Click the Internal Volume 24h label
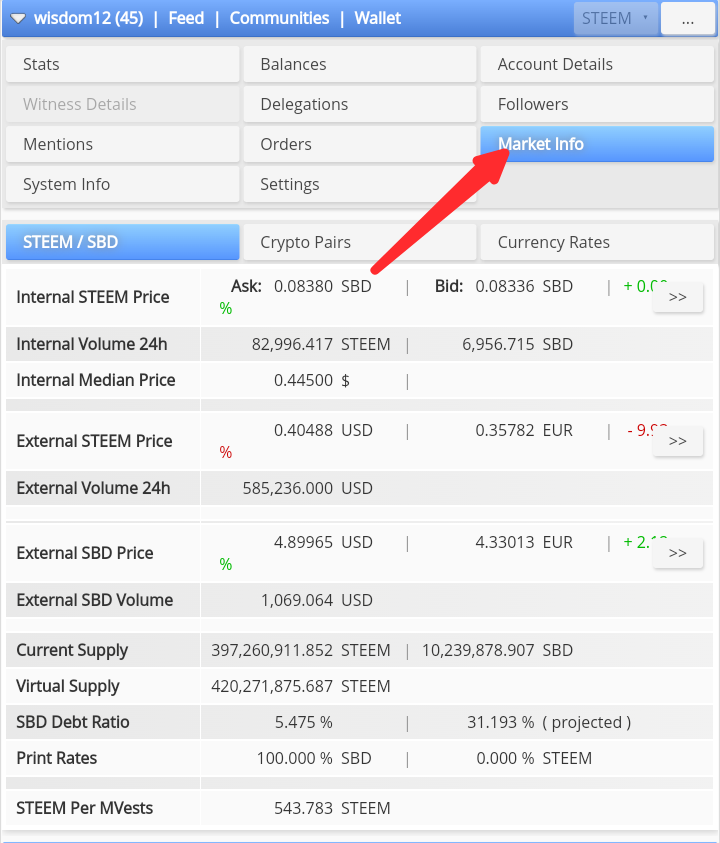The image size is (720, 843). 92,344
